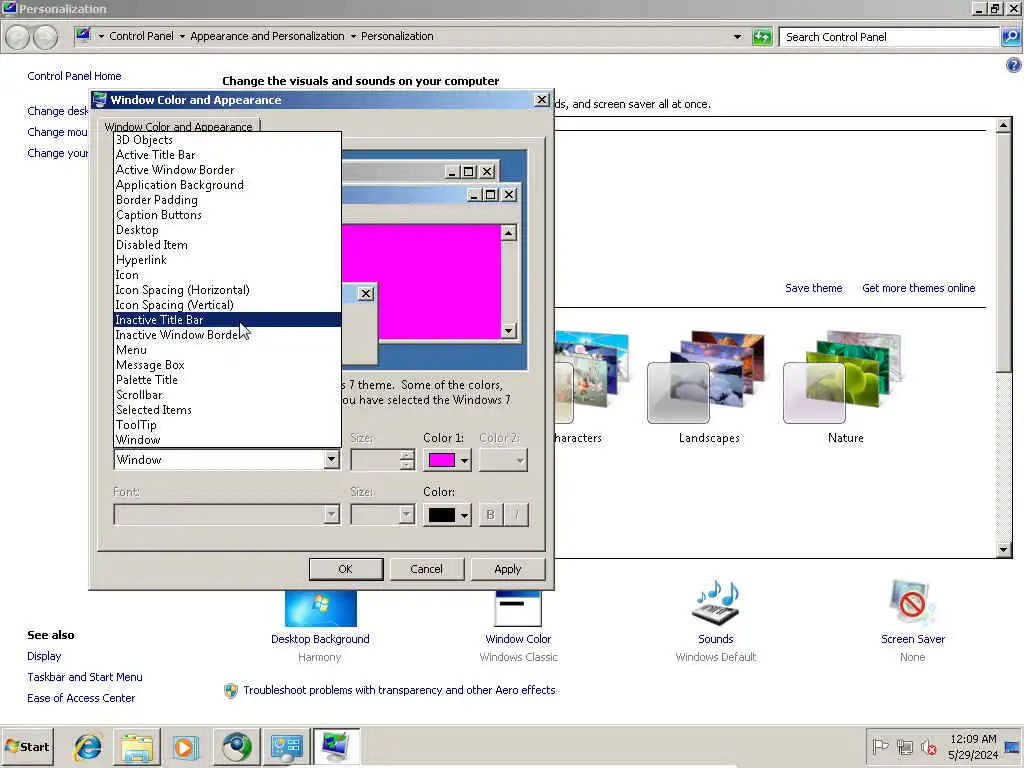Click the help question mark icon
1024x768 pixels.
click(x=1013, y=65)
